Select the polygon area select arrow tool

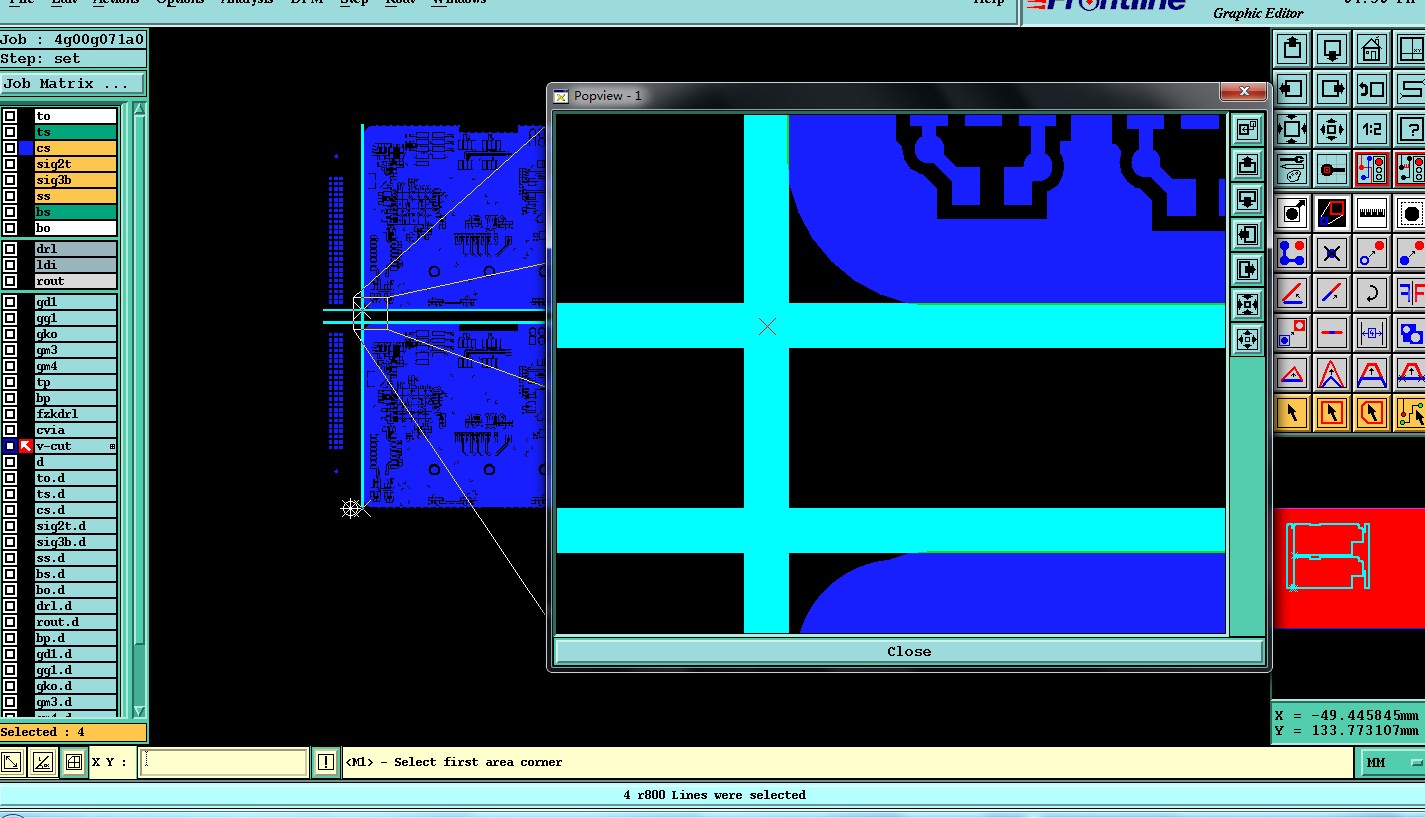point(1372,412)
